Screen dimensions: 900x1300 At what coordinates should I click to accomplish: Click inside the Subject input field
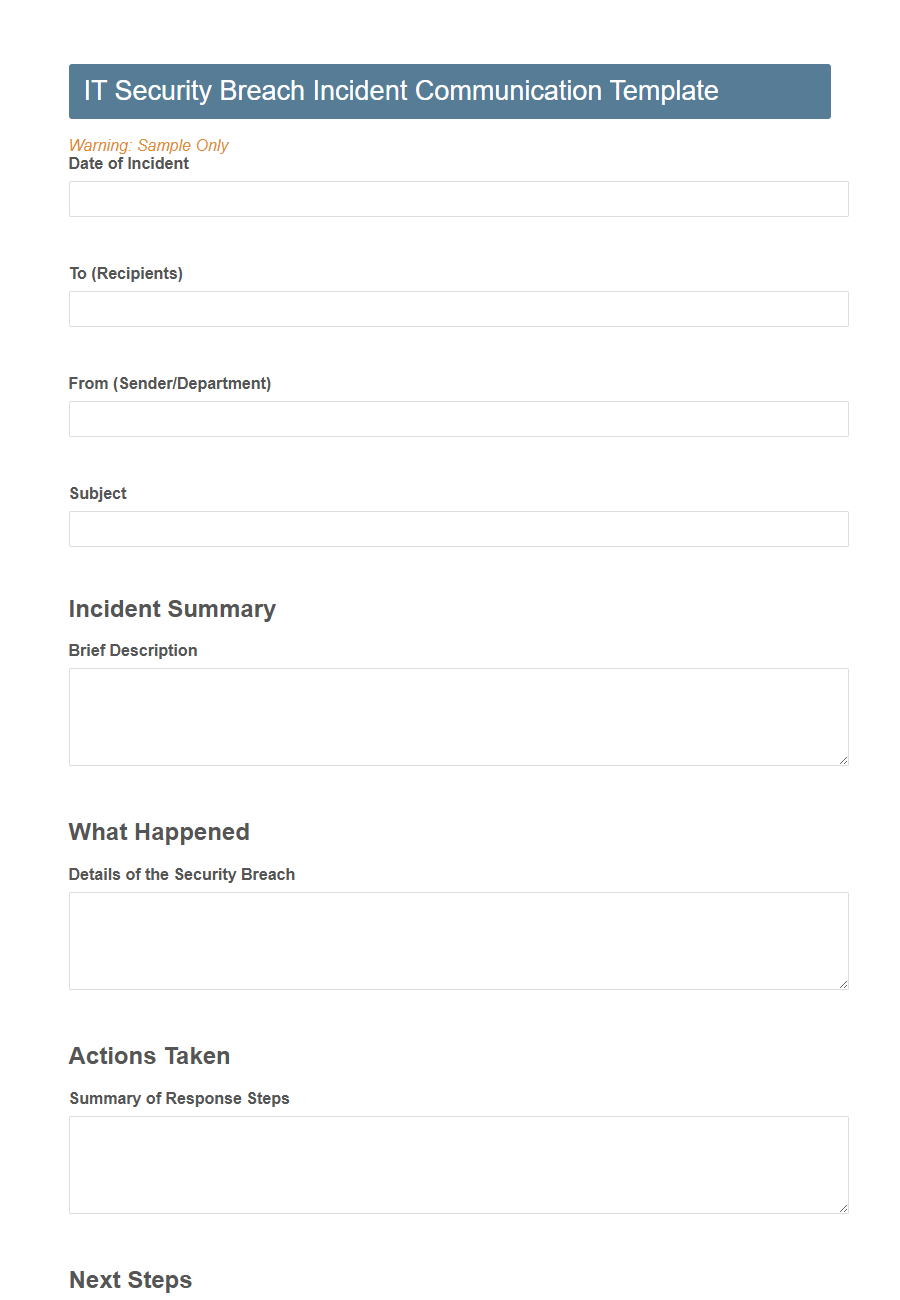[458, 529]
